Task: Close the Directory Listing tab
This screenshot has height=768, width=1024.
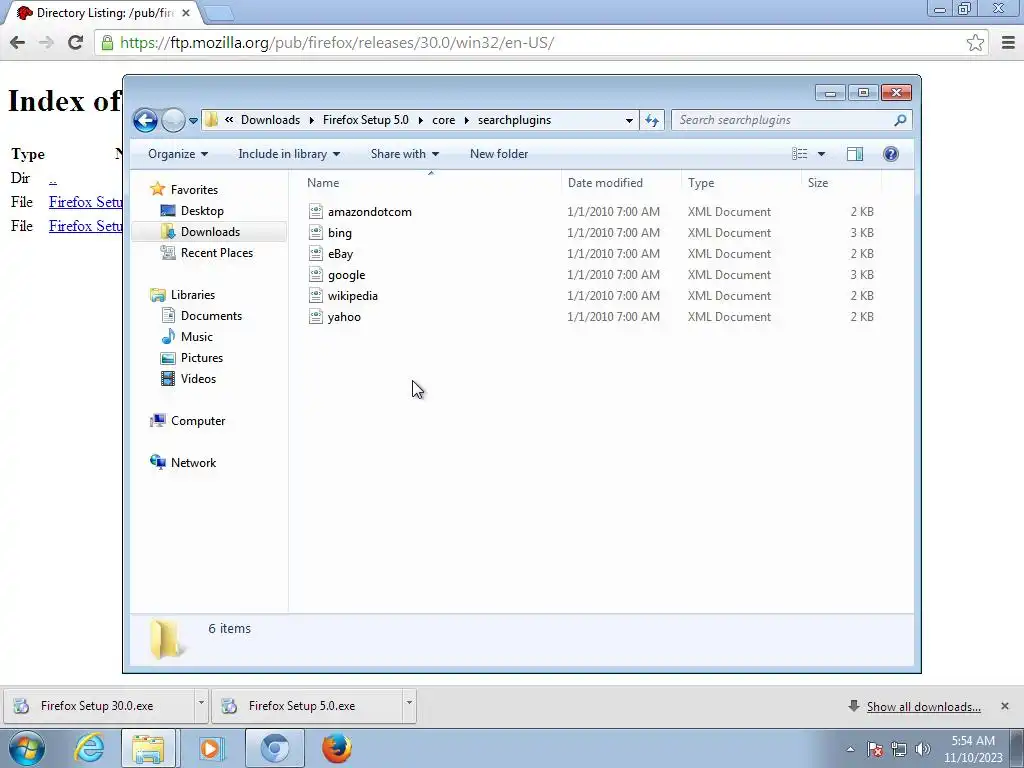Action: [x=186, y=13]
